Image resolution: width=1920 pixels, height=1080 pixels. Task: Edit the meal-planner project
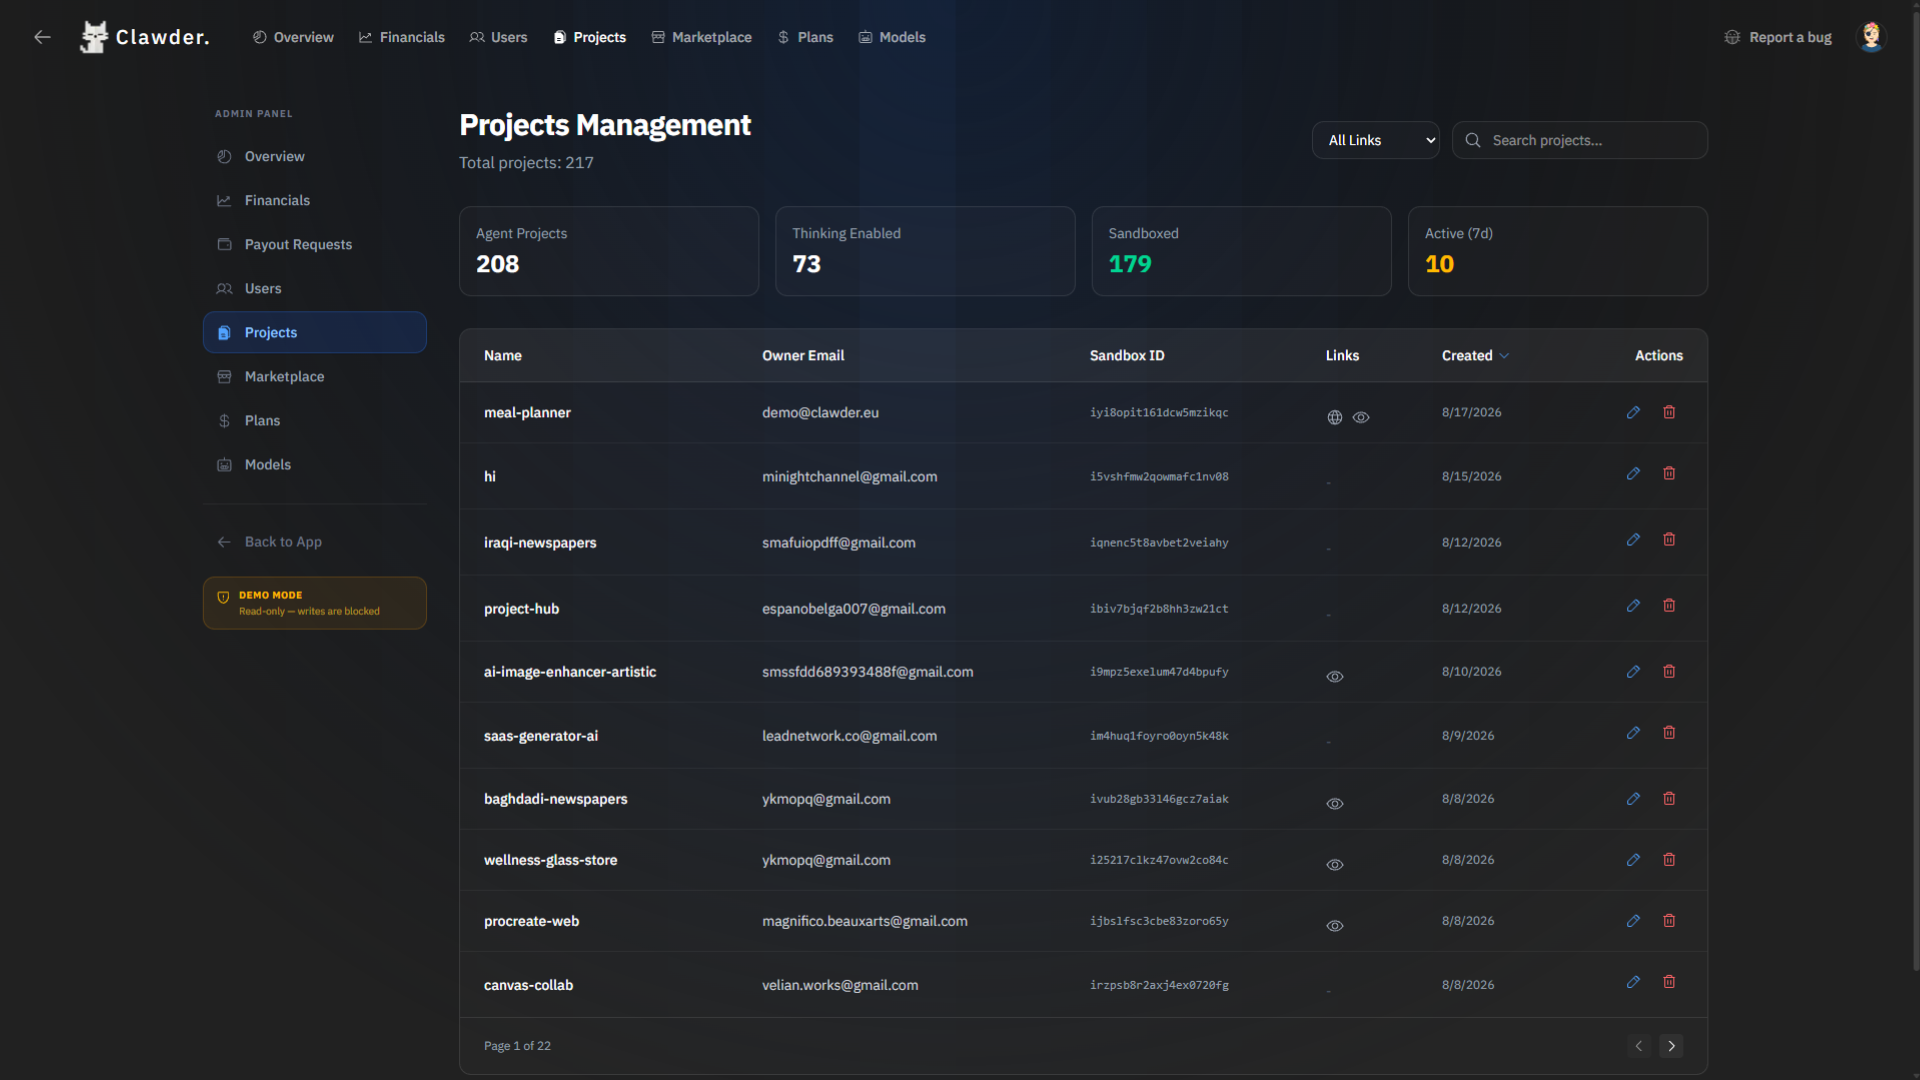pos(1633,412)
